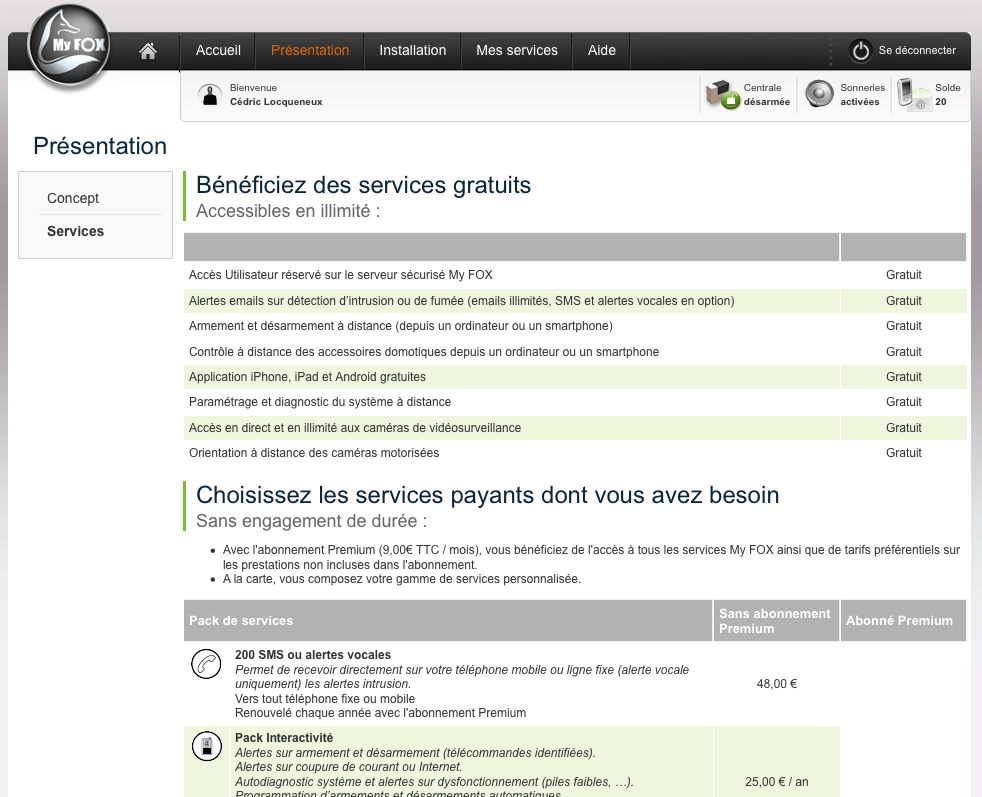Viewport: 982px width, 797px height.
Task: Click the power icon to log out
Action: [x=861, y=51]
